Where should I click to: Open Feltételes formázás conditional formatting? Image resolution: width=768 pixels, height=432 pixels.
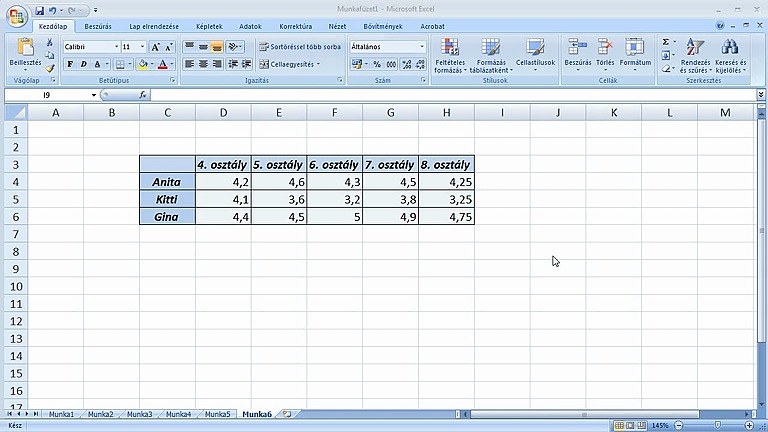(449, 56)
